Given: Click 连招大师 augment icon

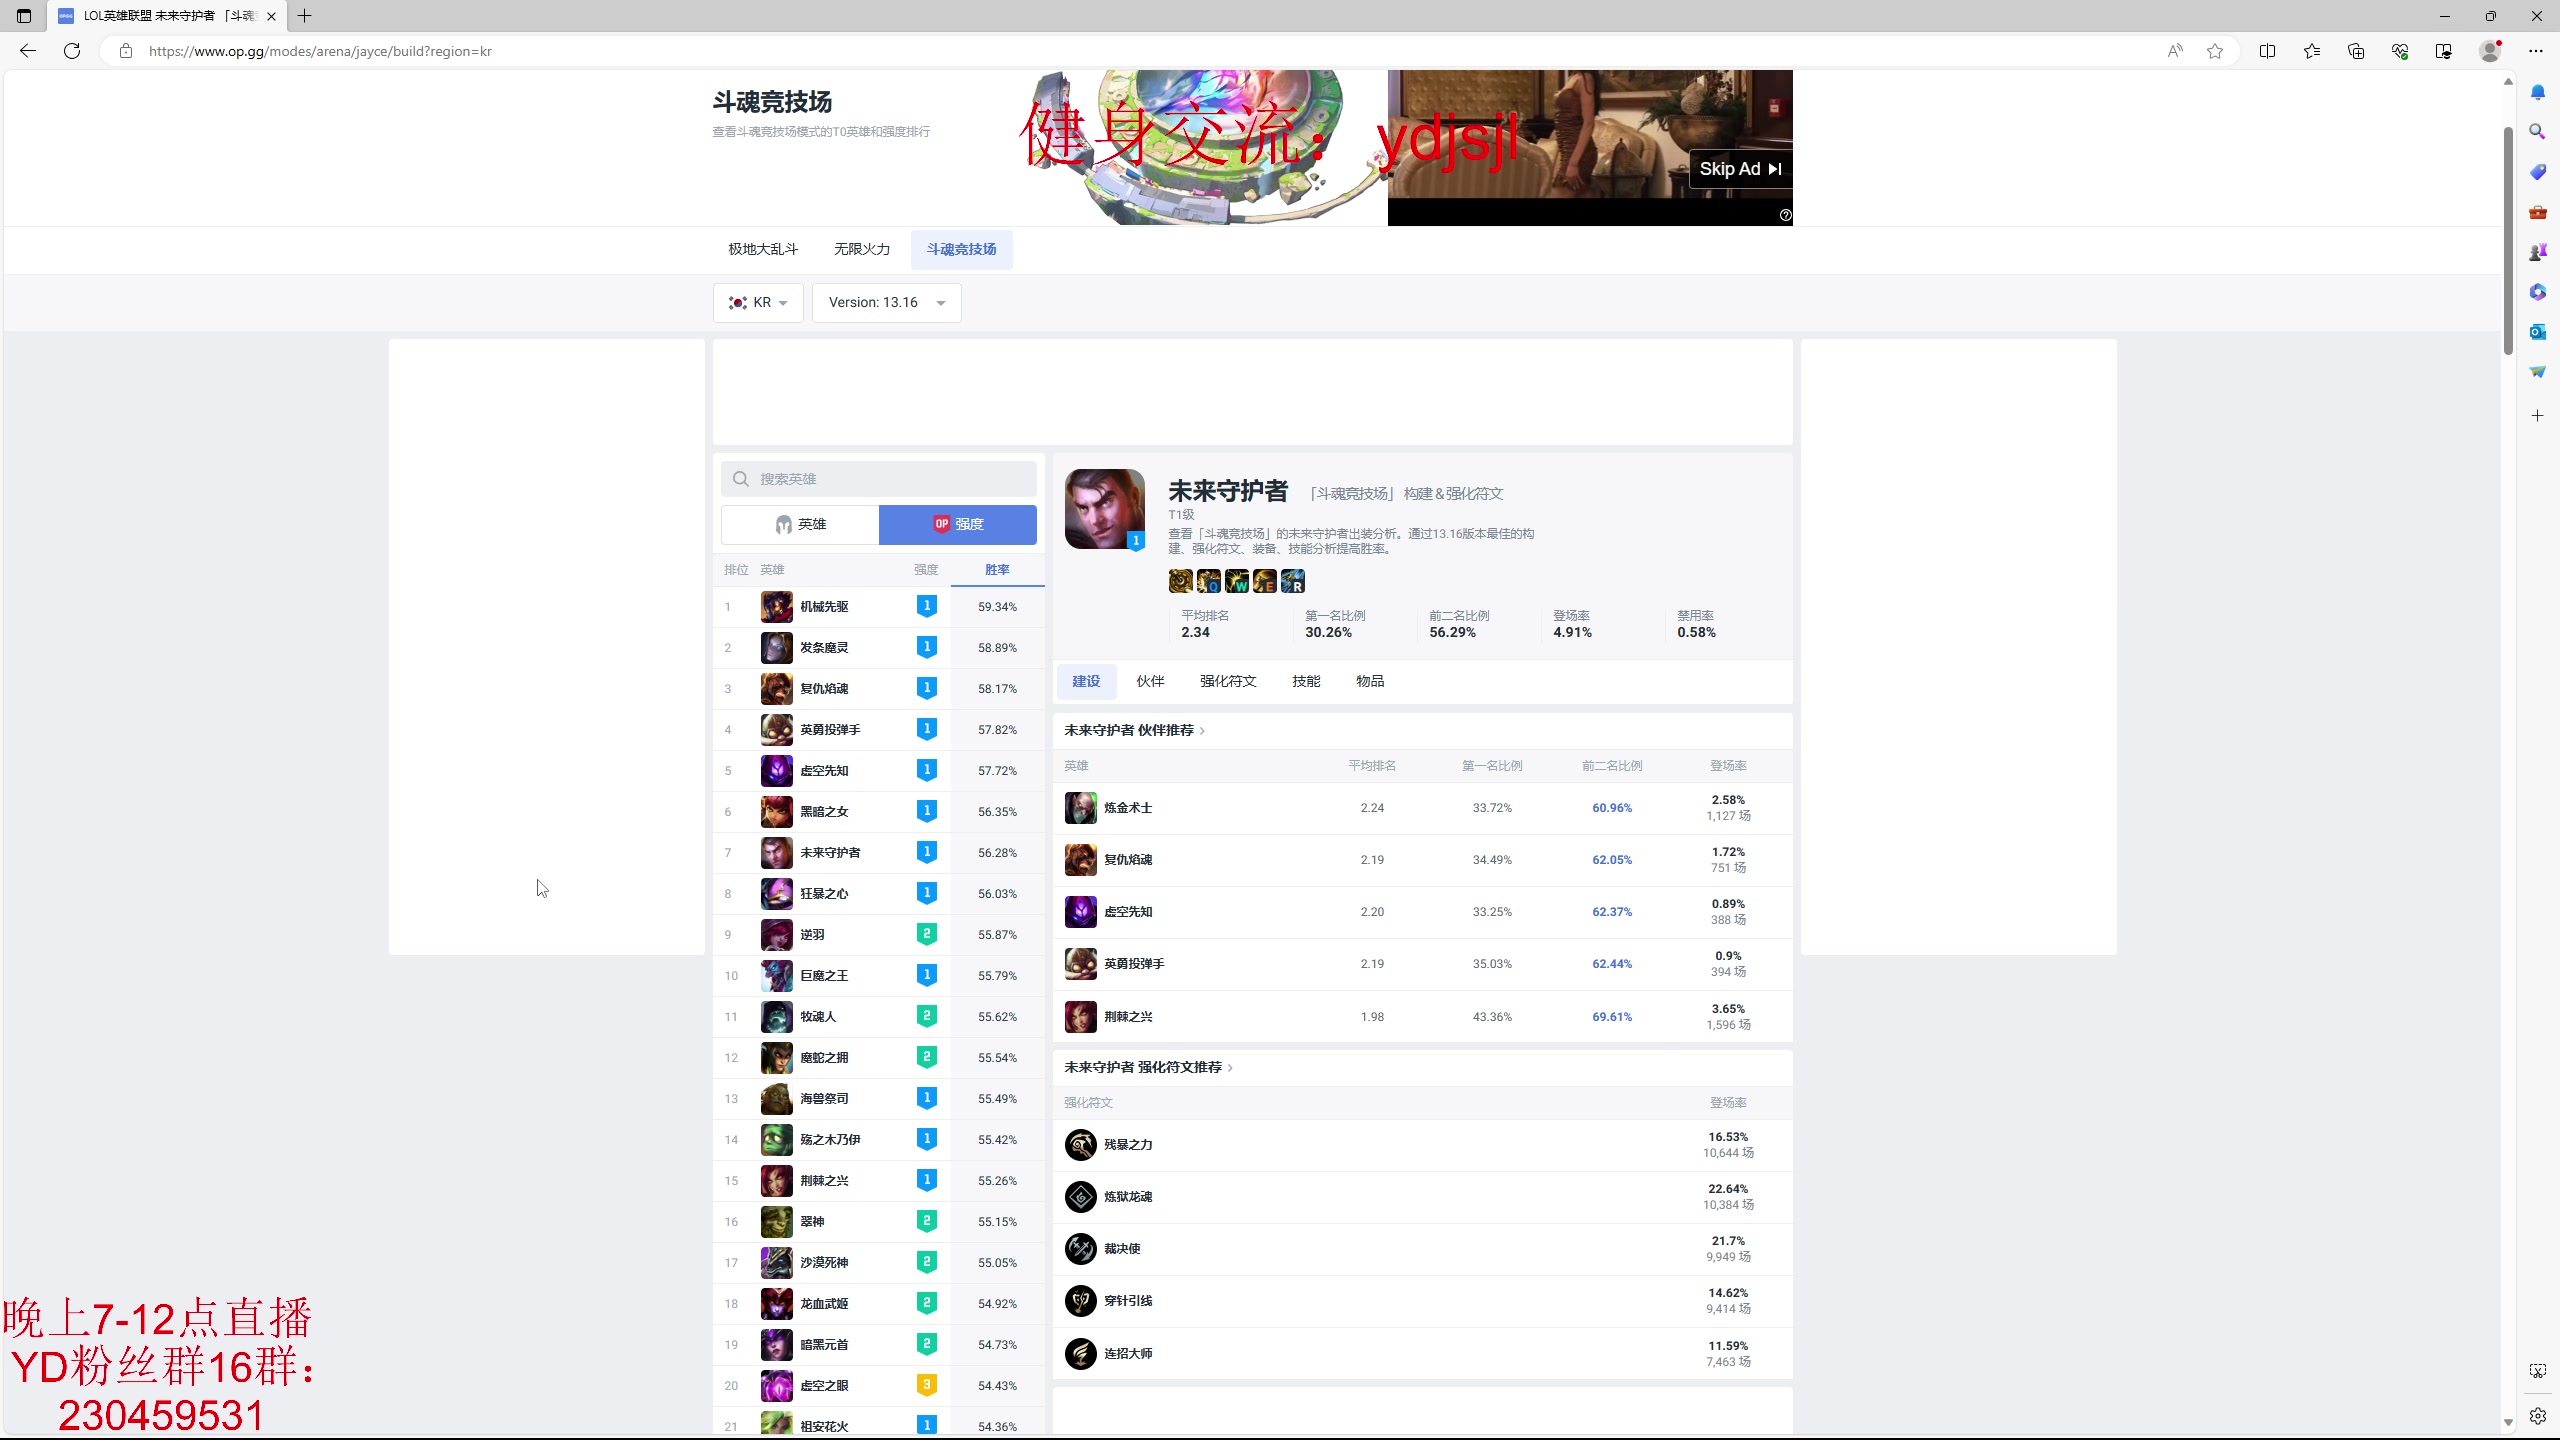Looking at the screenshot, I should click(1080, 1354).
